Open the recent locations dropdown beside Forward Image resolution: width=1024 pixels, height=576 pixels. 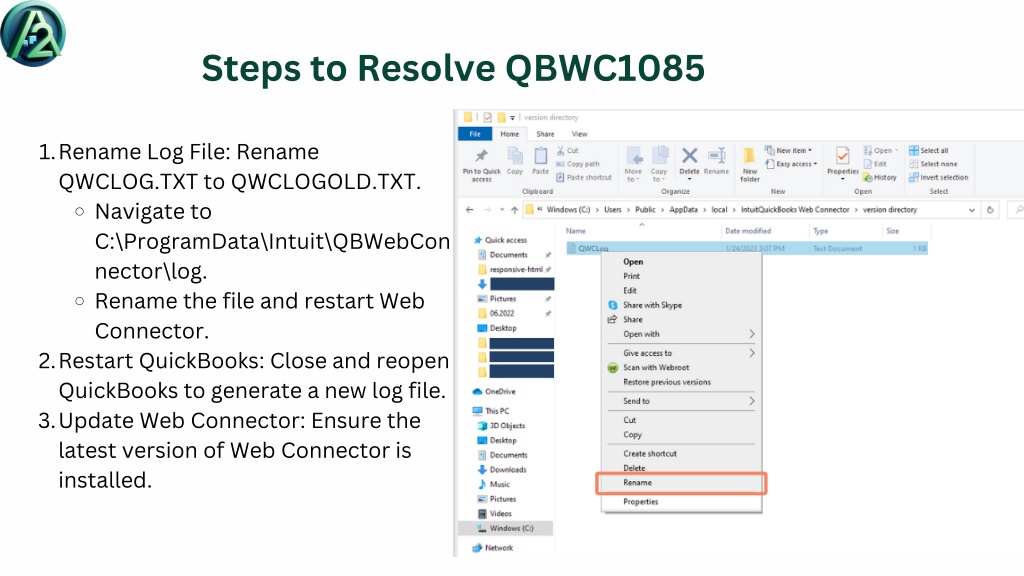point(502,210)
